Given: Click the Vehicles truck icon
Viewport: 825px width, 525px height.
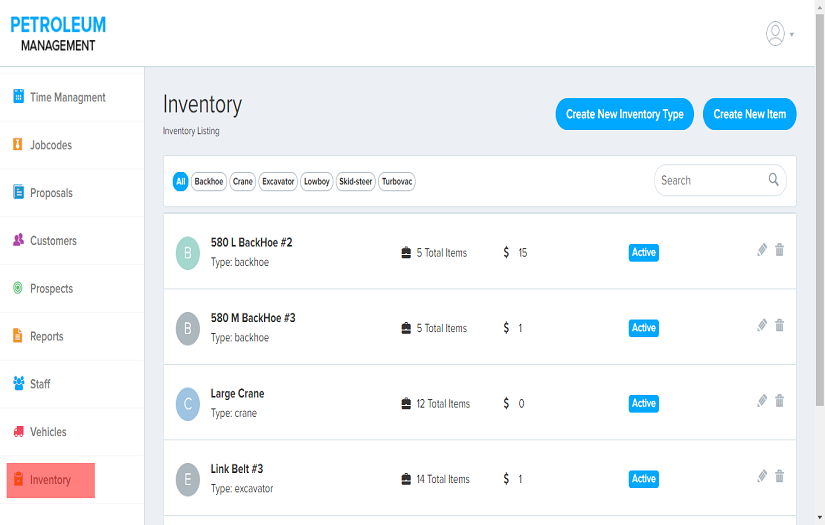Looking at the screenshot, I should (x=18, y=431).
